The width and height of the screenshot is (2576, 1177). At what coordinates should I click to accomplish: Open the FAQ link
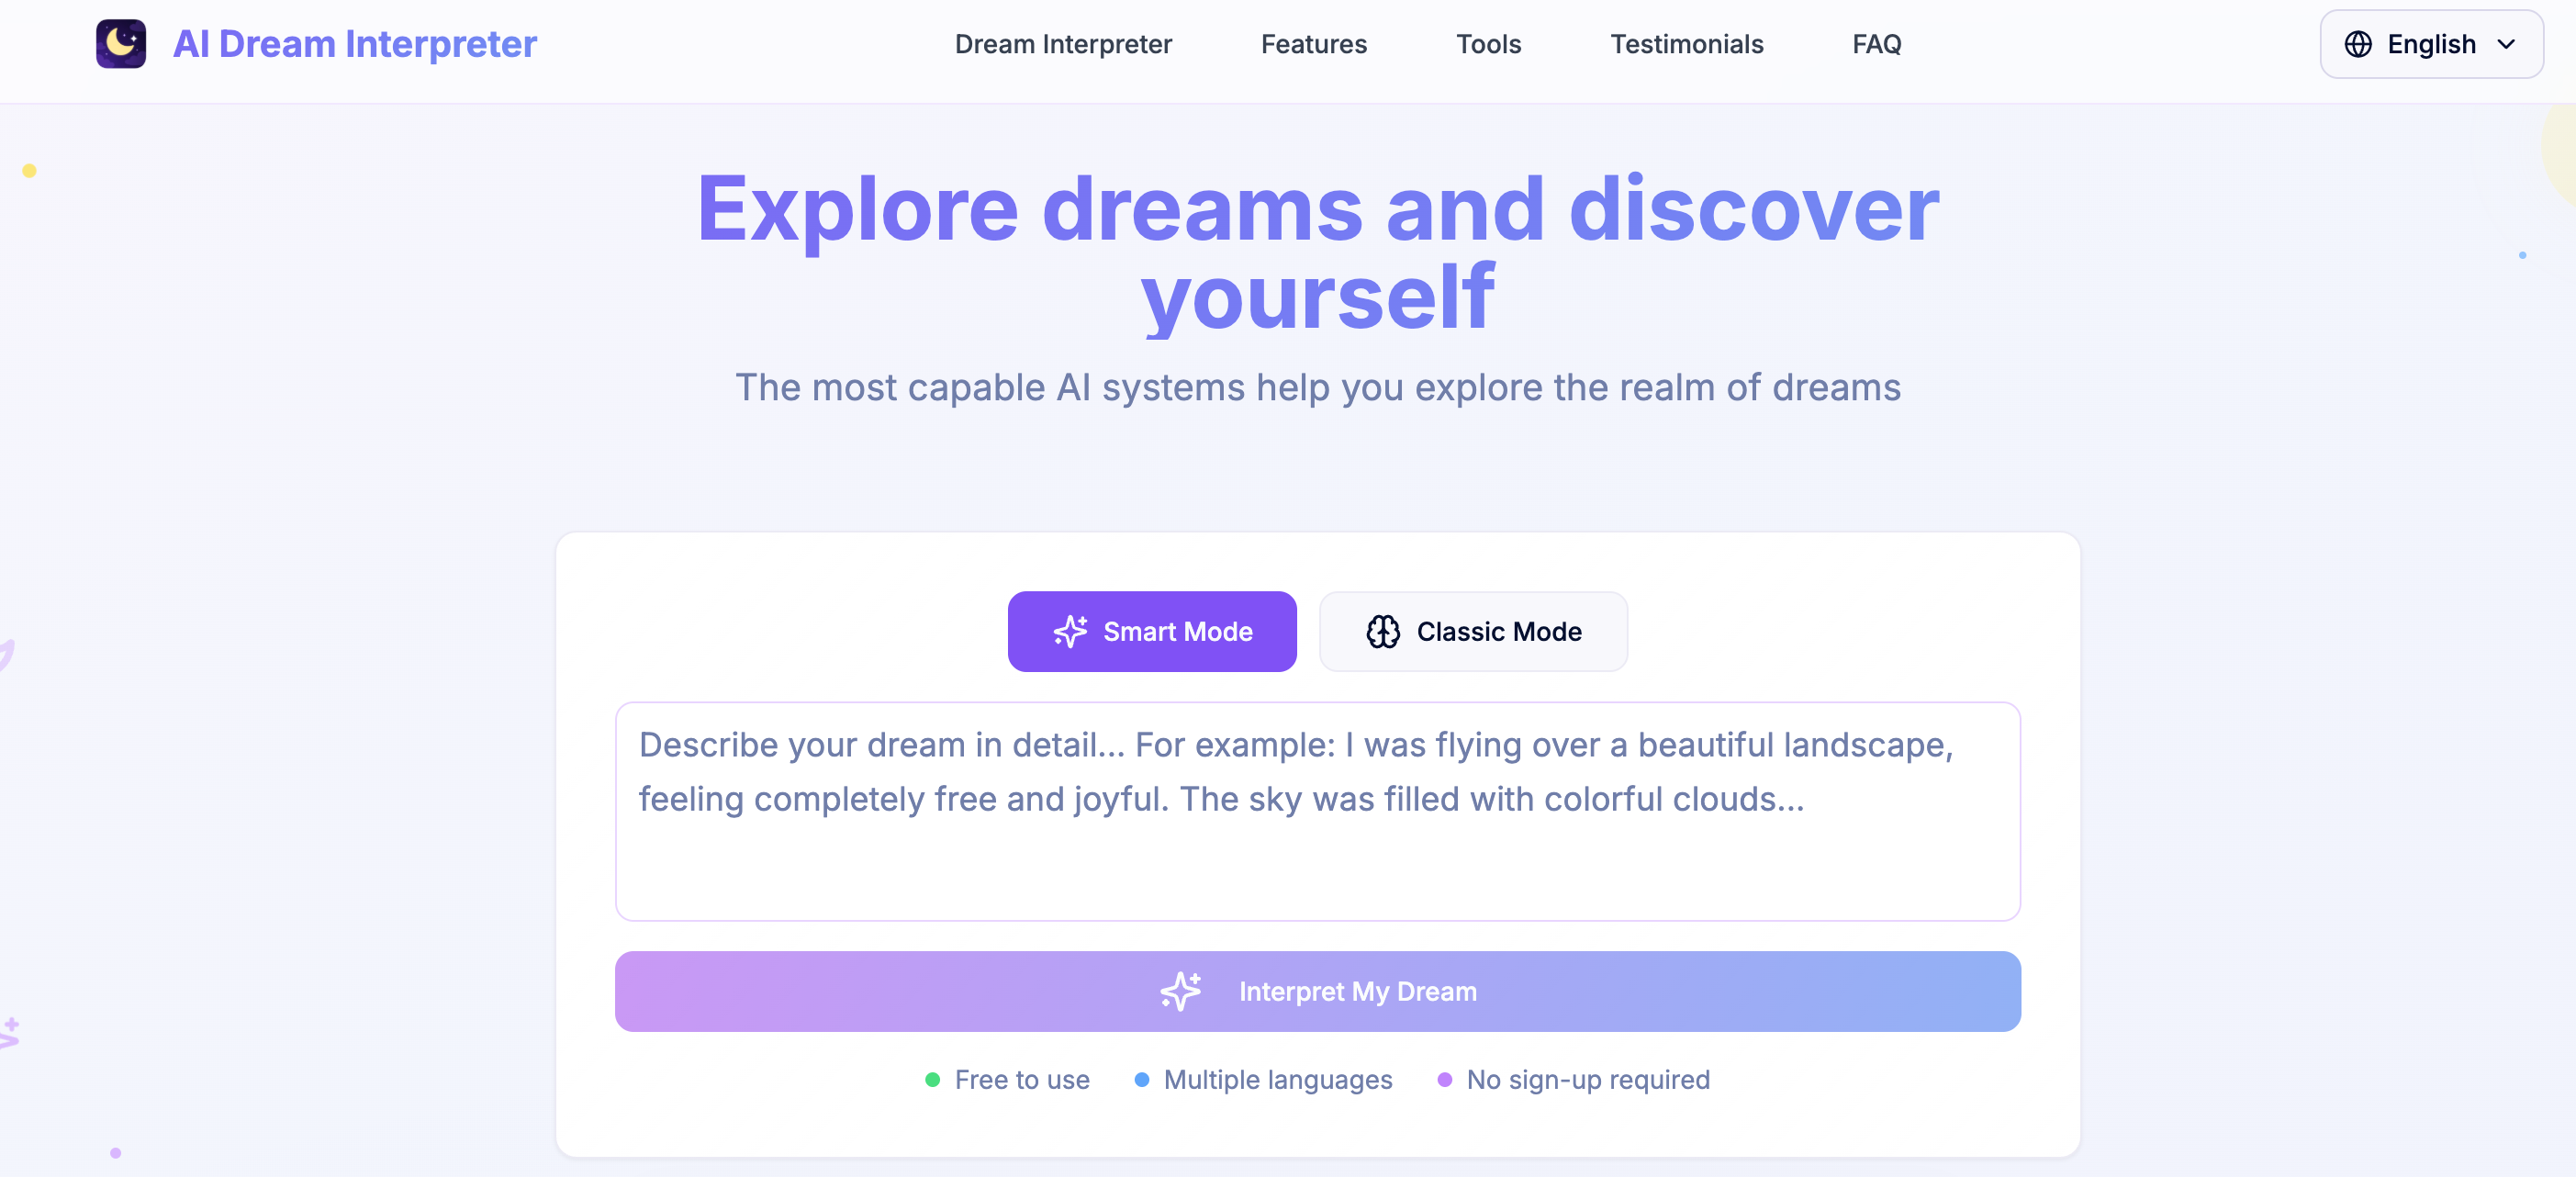(1876, 44)
